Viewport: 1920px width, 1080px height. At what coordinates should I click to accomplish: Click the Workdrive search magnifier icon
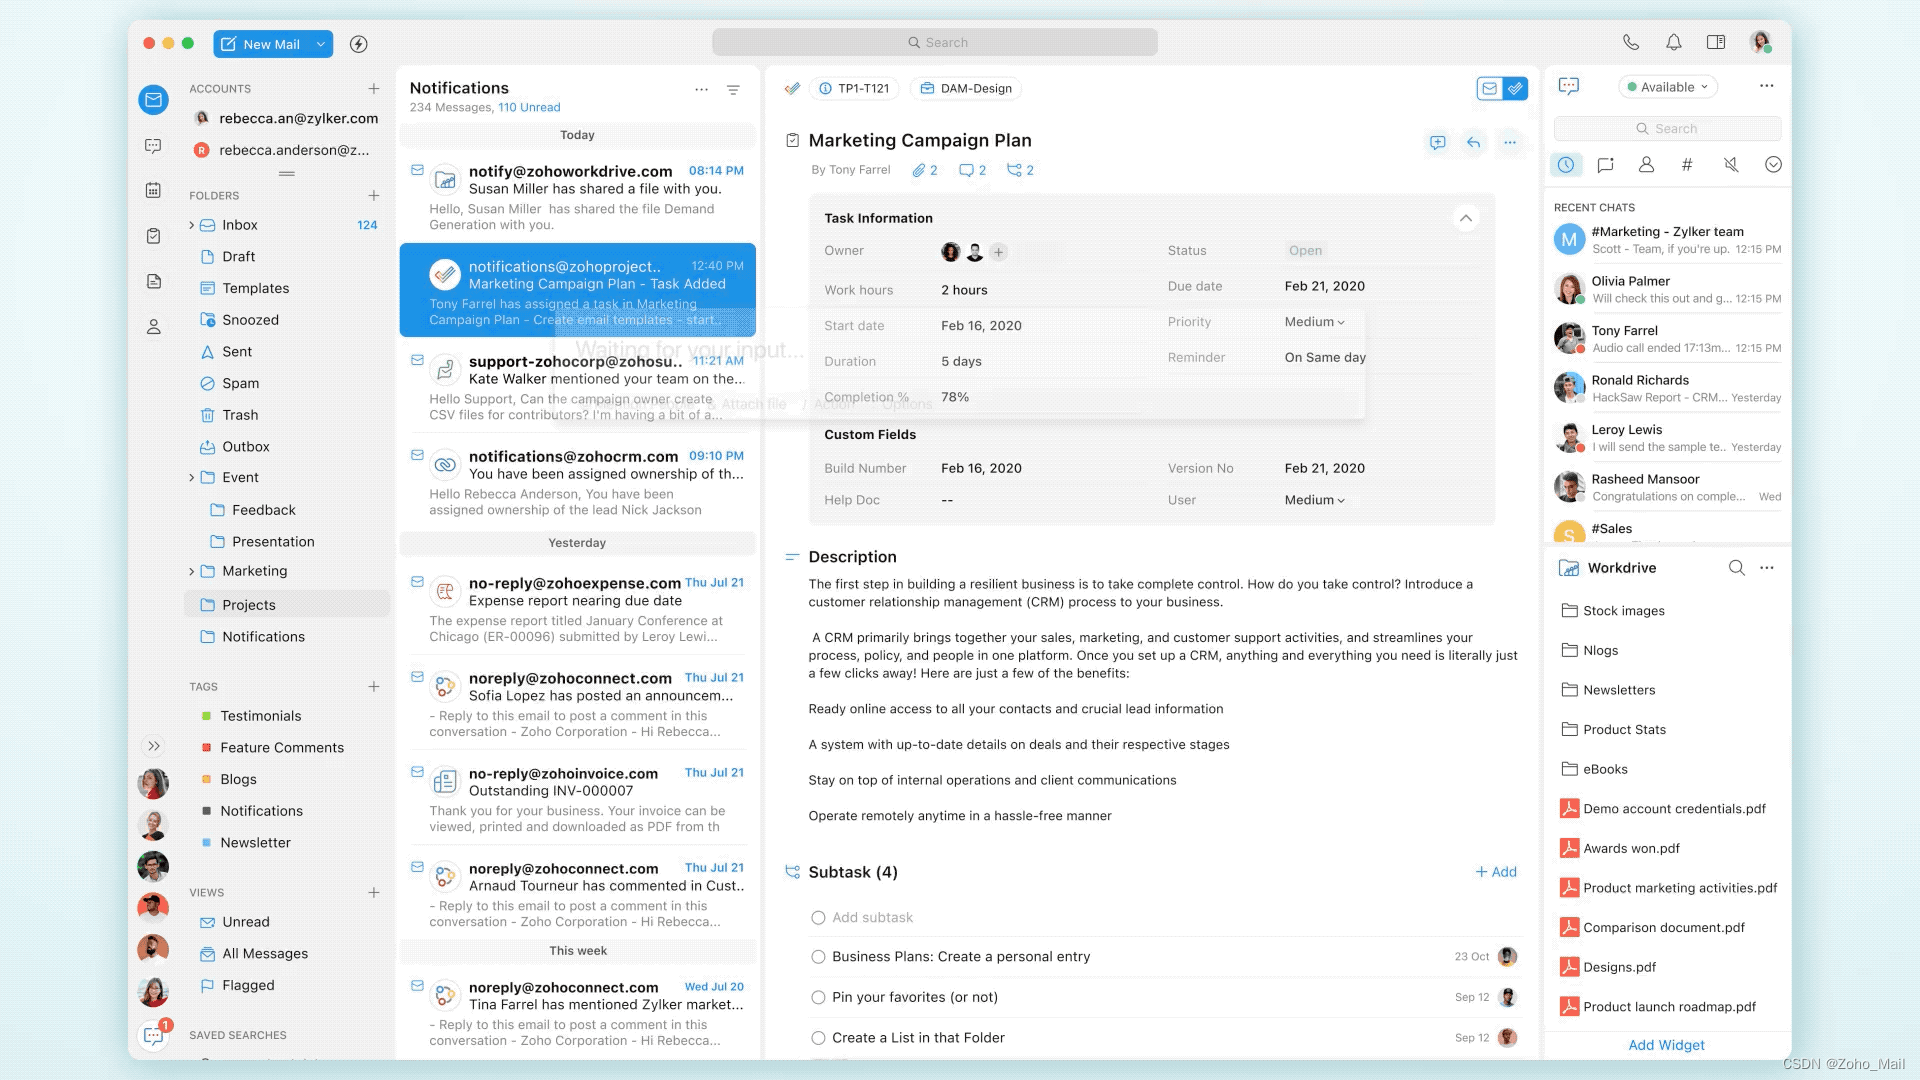1736,568
